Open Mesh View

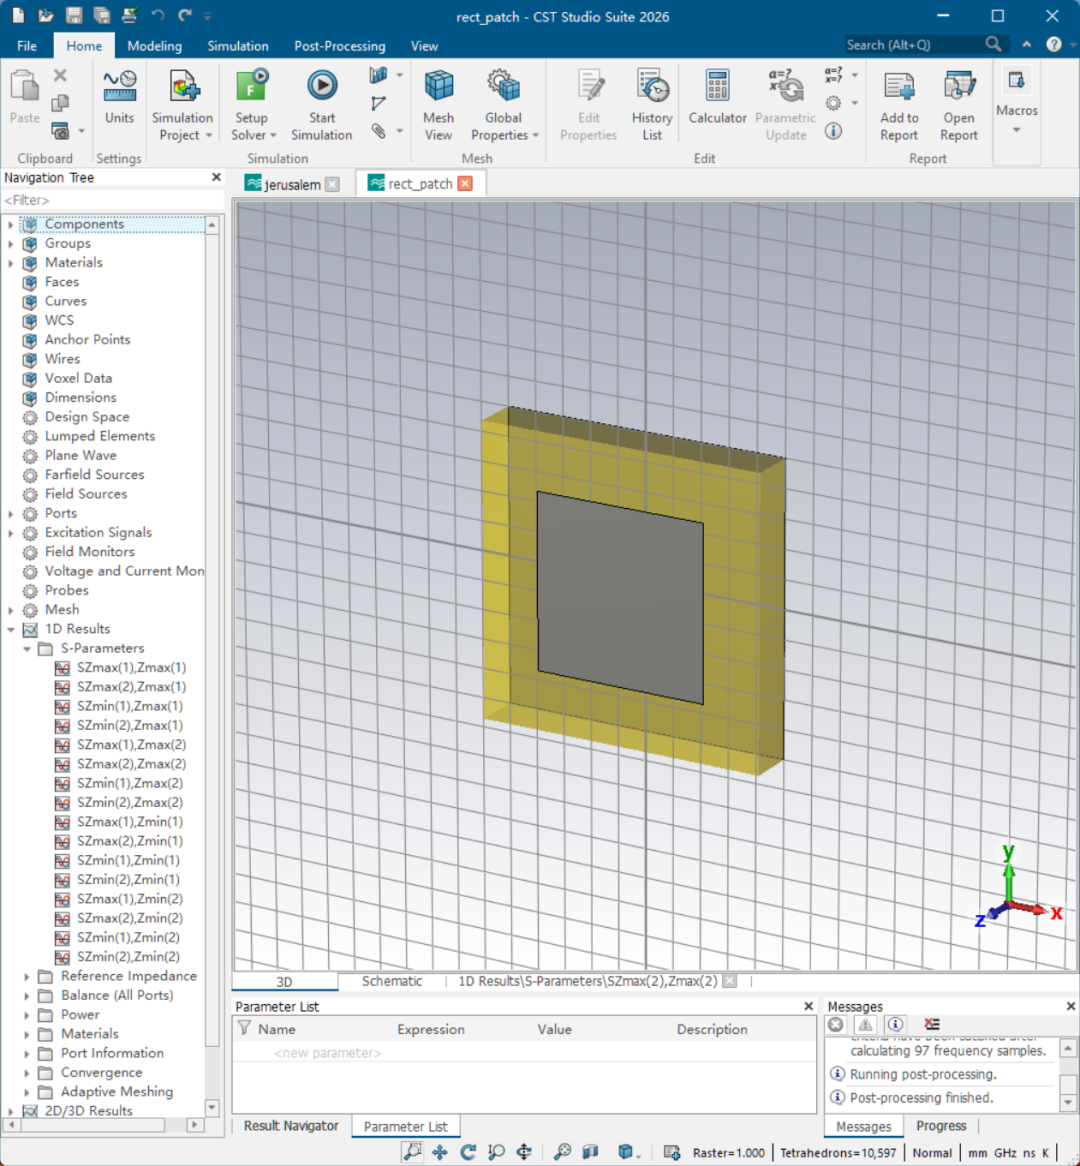pos(438,86)
